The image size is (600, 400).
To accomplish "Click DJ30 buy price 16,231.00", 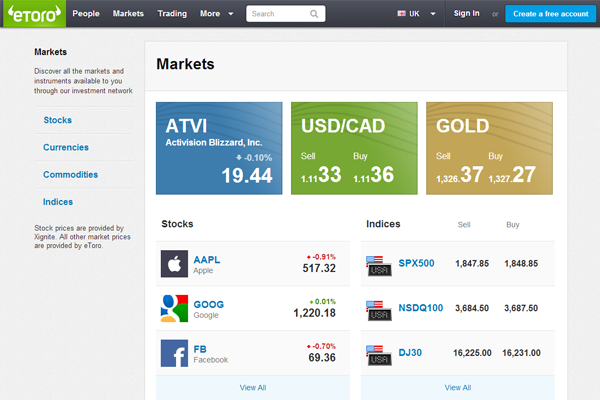I will 521,353.
